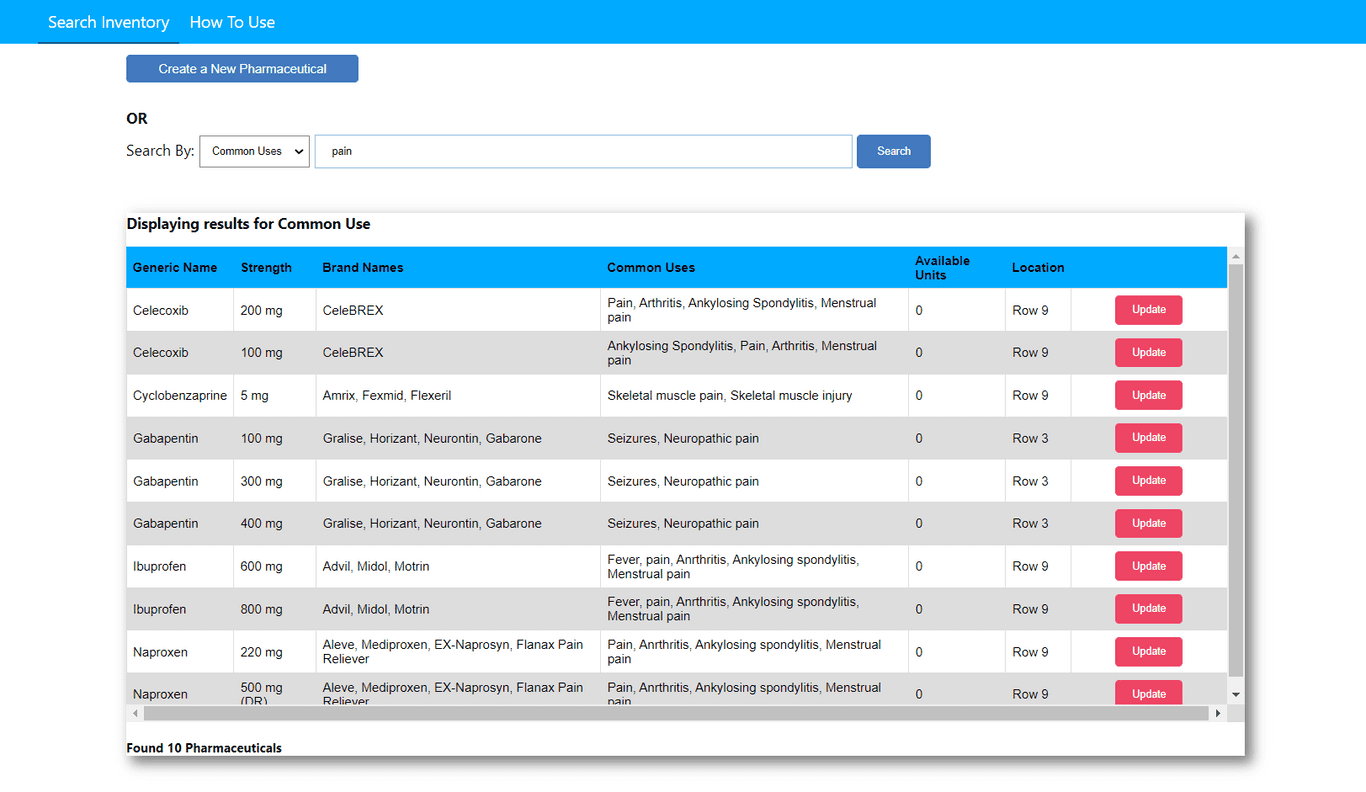Click Create a New Pharmaceutical button
Image resolution: width=1366 pixels, height=792 pixels.
242,69
